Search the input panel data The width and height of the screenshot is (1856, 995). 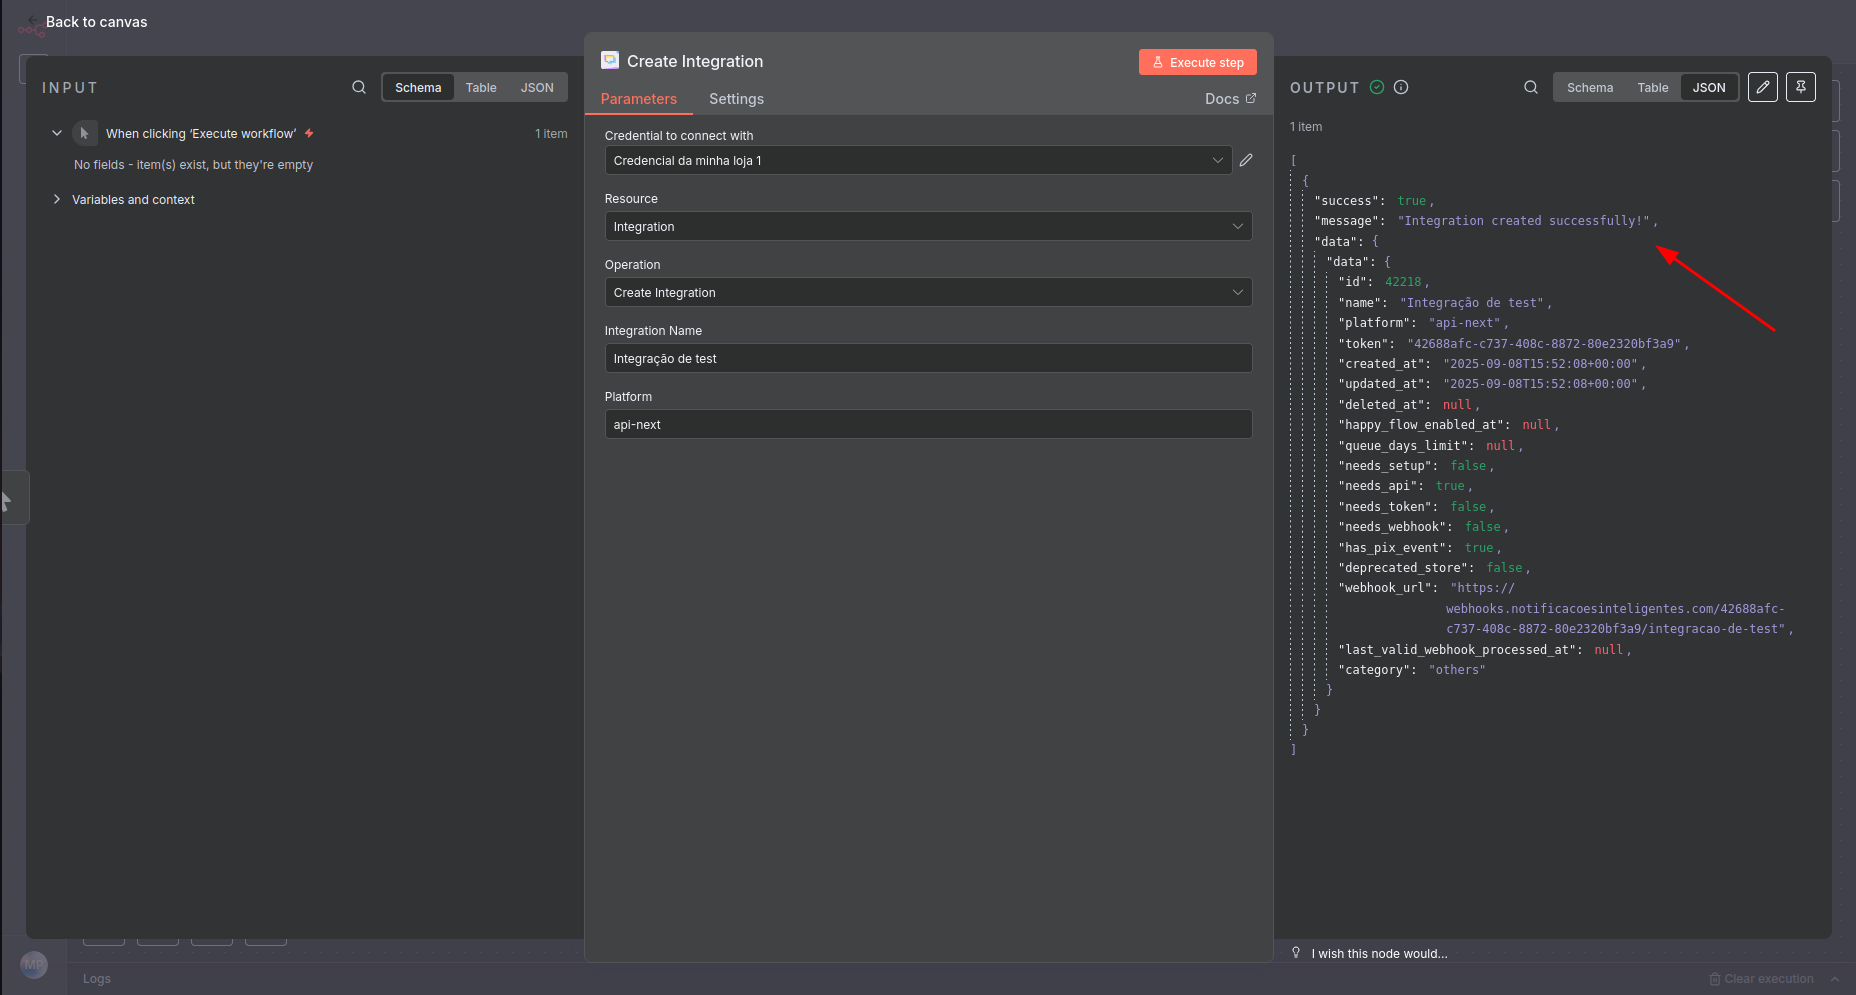[x=359, y=87]
